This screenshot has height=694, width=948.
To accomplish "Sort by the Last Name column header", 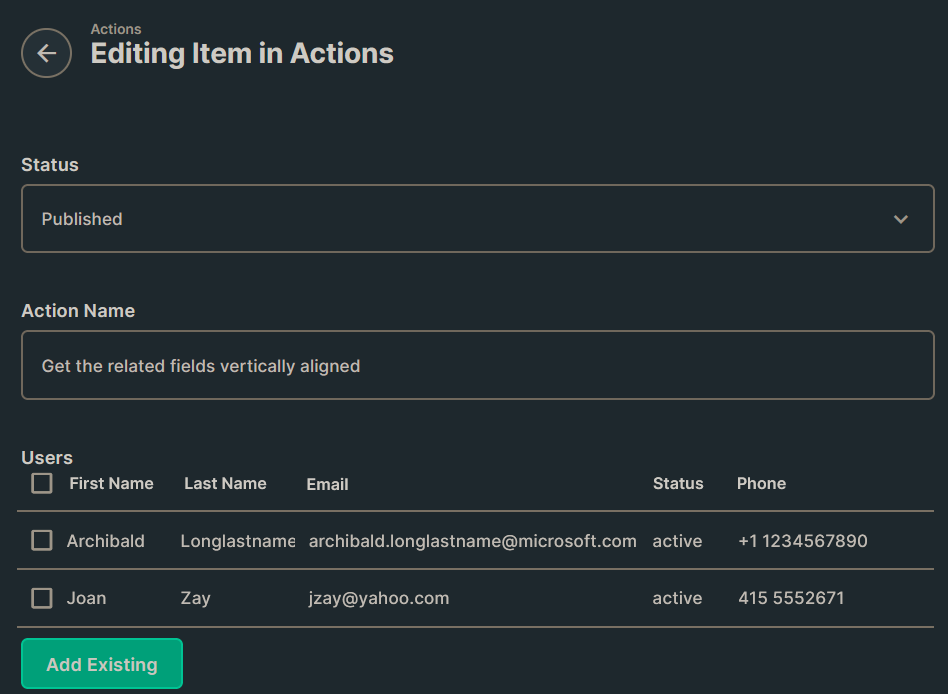I will click(225, 483).
